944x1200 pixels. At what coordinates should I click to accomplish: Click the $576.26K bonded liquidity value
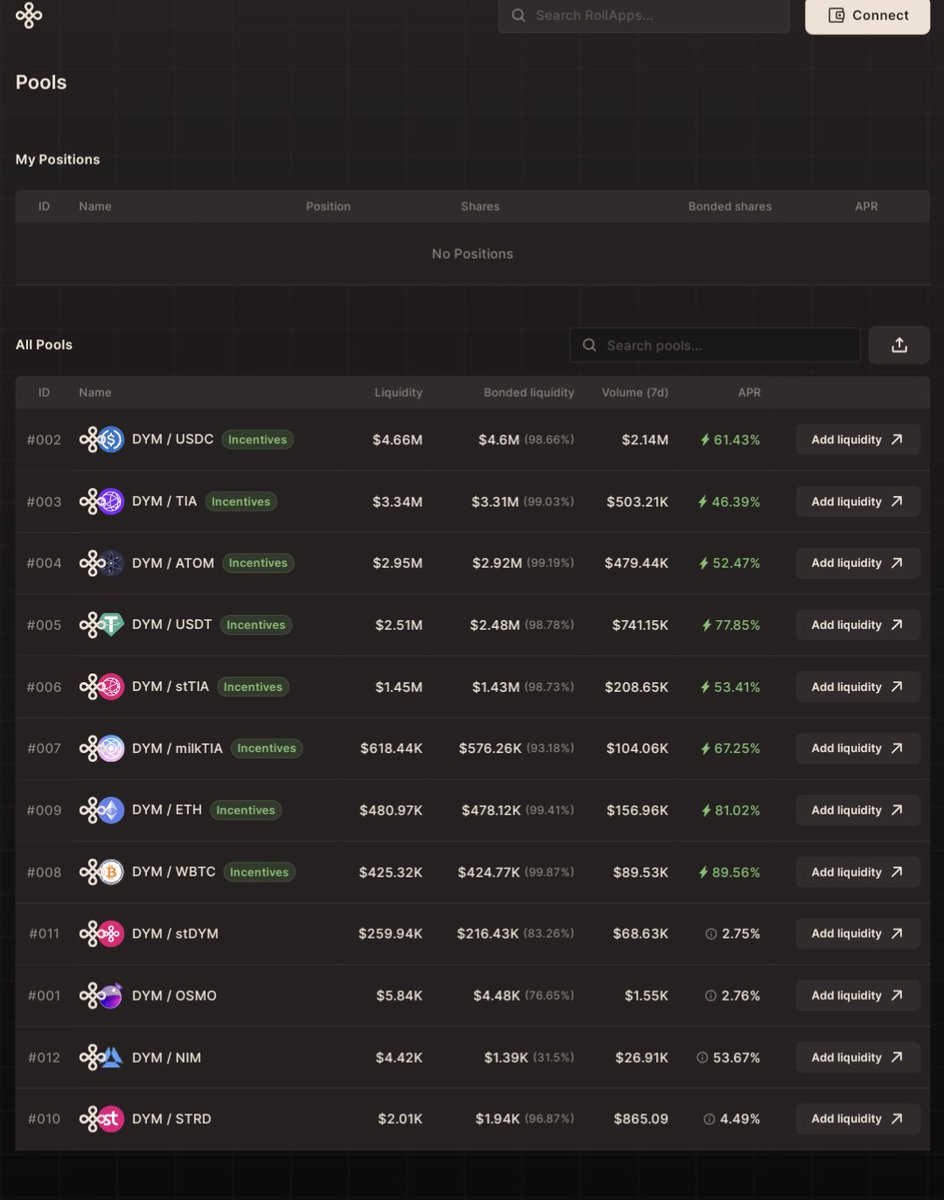pos(490,748)
